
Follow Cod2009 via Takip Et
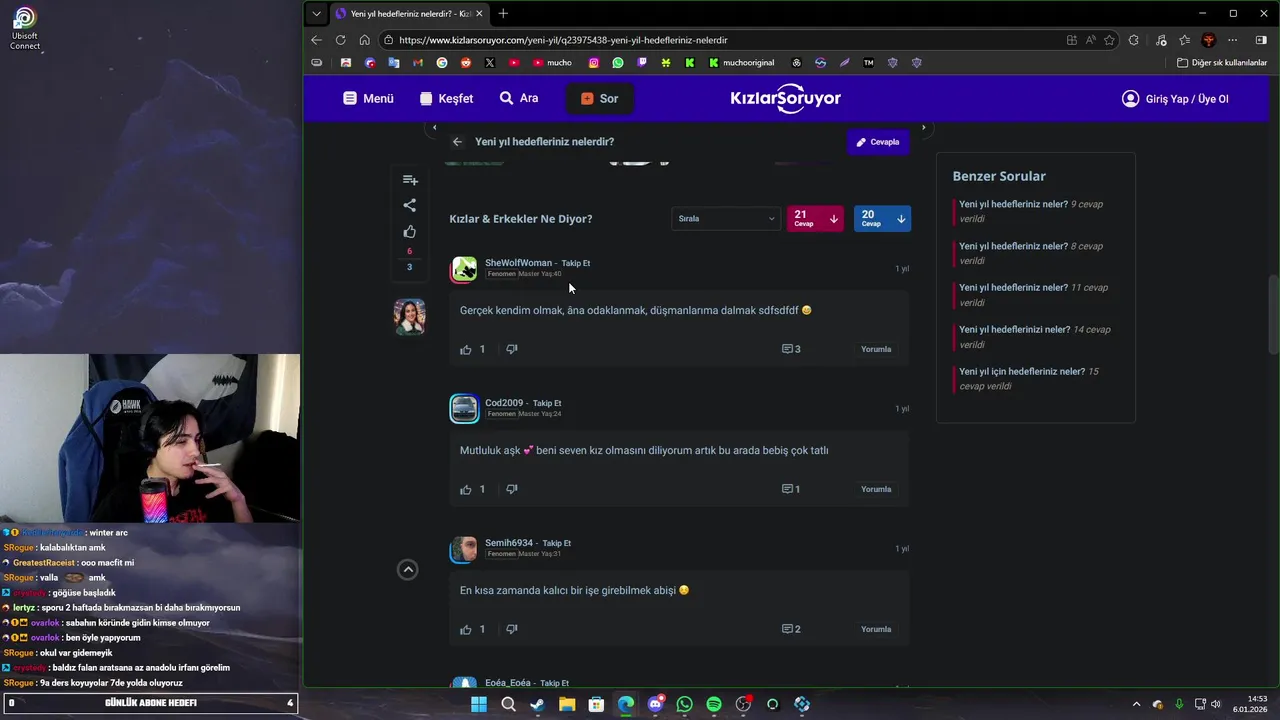[x=547, y=403]
